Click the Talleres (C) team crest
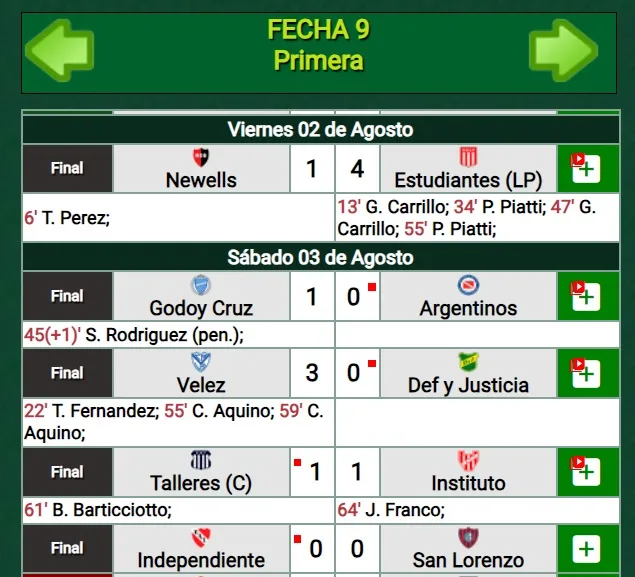 click(x=201, y=460)
